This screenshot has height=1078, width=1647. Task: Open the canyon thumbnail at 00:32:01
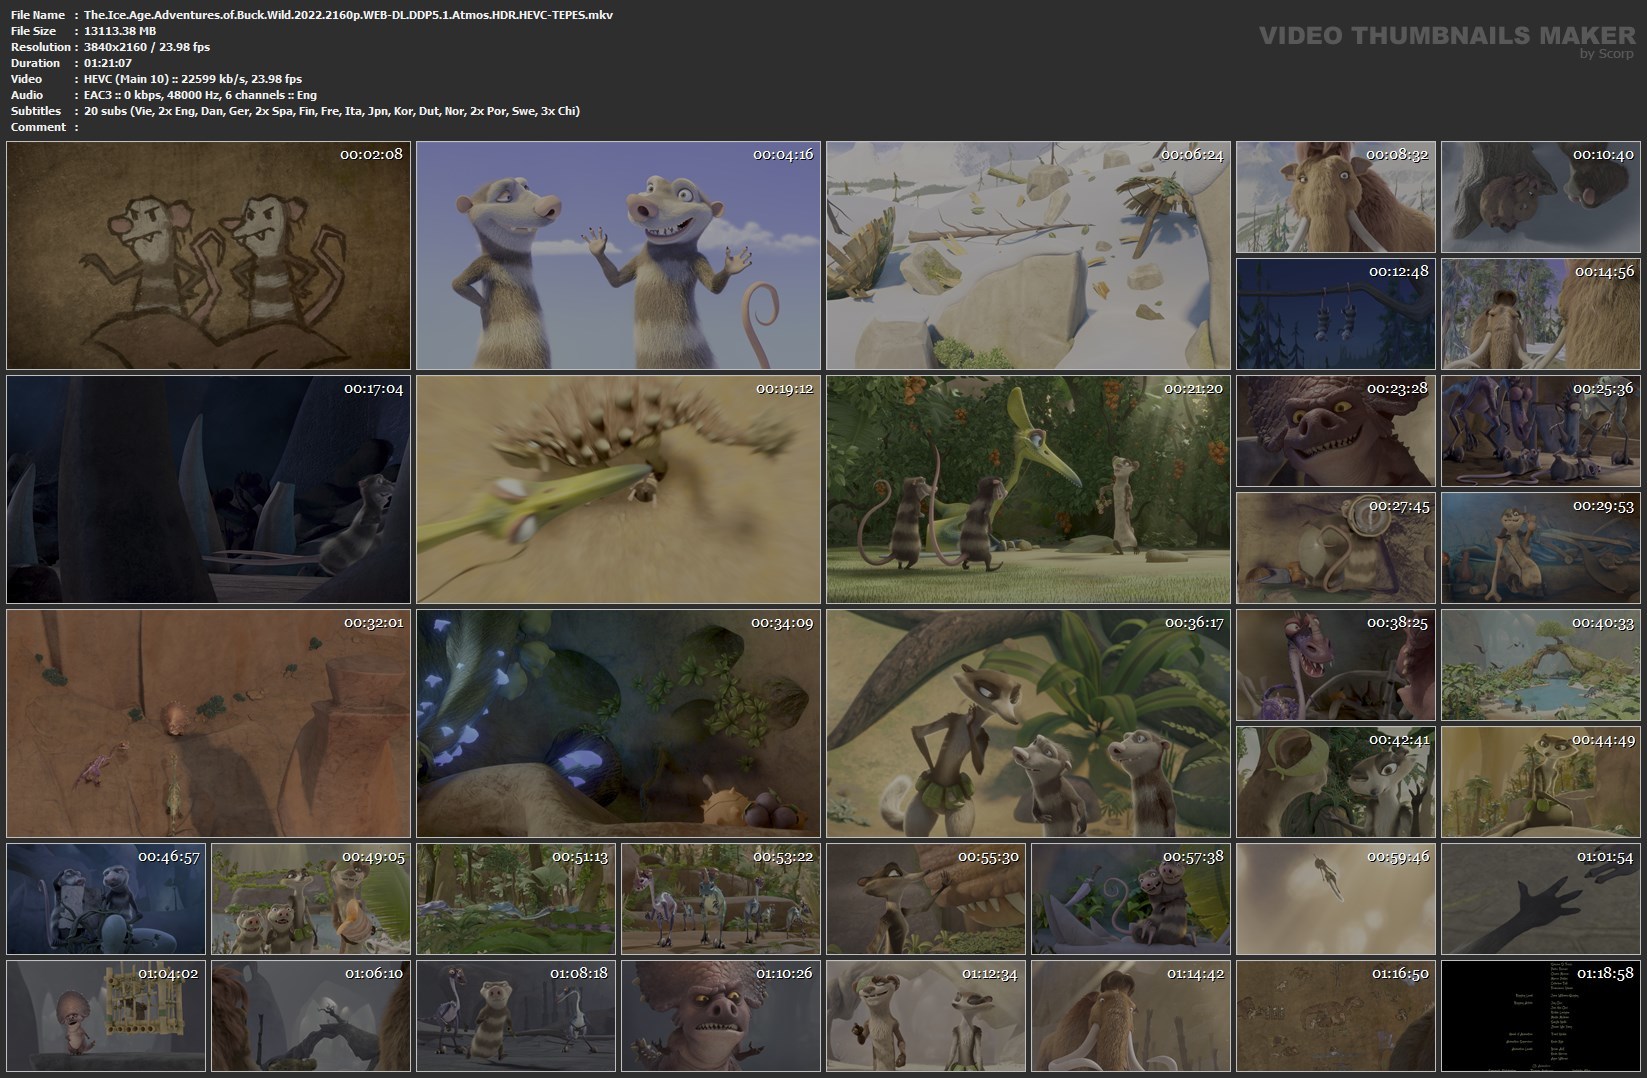click(x=208, y=723)
